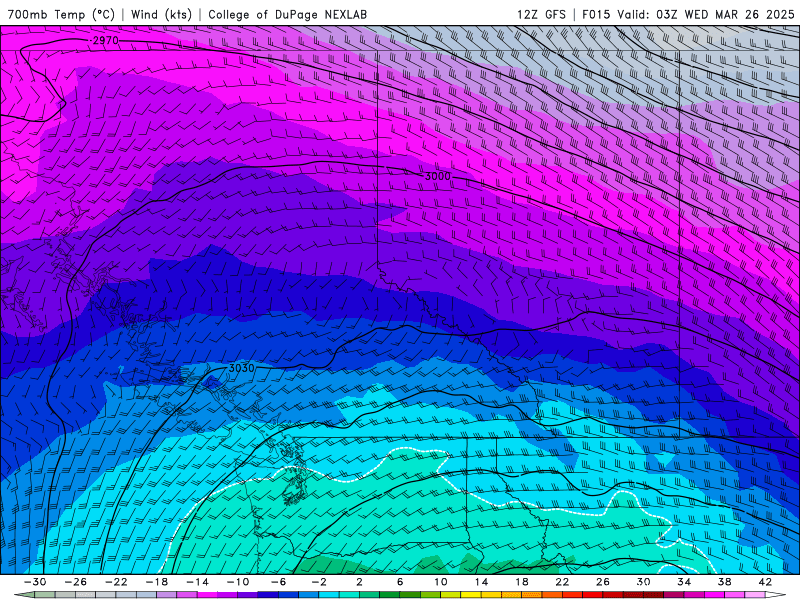The image size is (800, 600).
Task: Click the 3000 height contour label
Action: [438, 176]
